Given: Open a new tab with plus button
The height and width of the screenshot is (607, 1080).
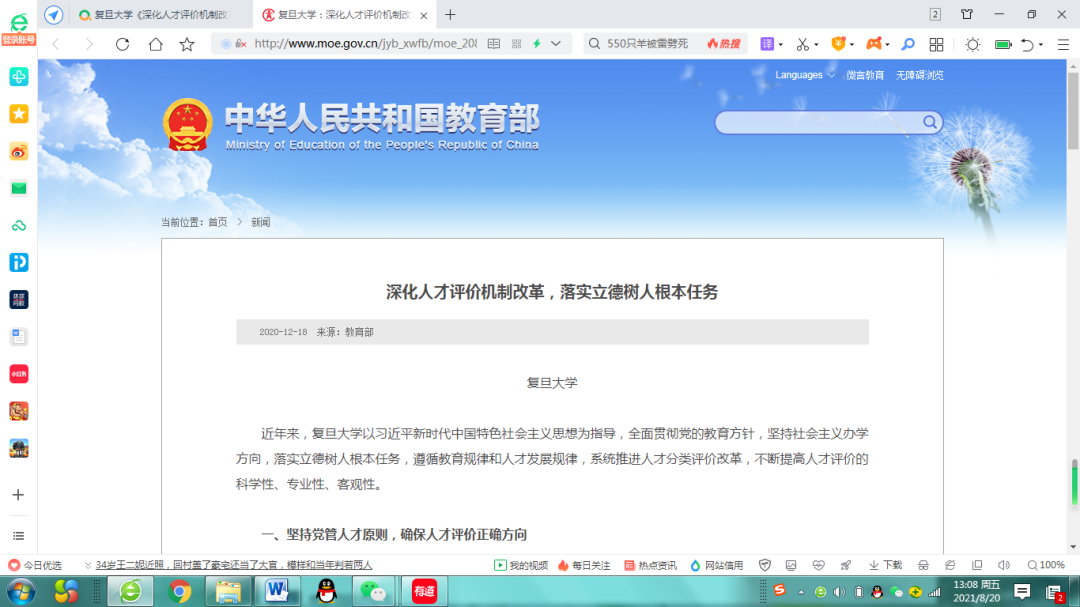Looking at the screenshot, I should 450,15.
